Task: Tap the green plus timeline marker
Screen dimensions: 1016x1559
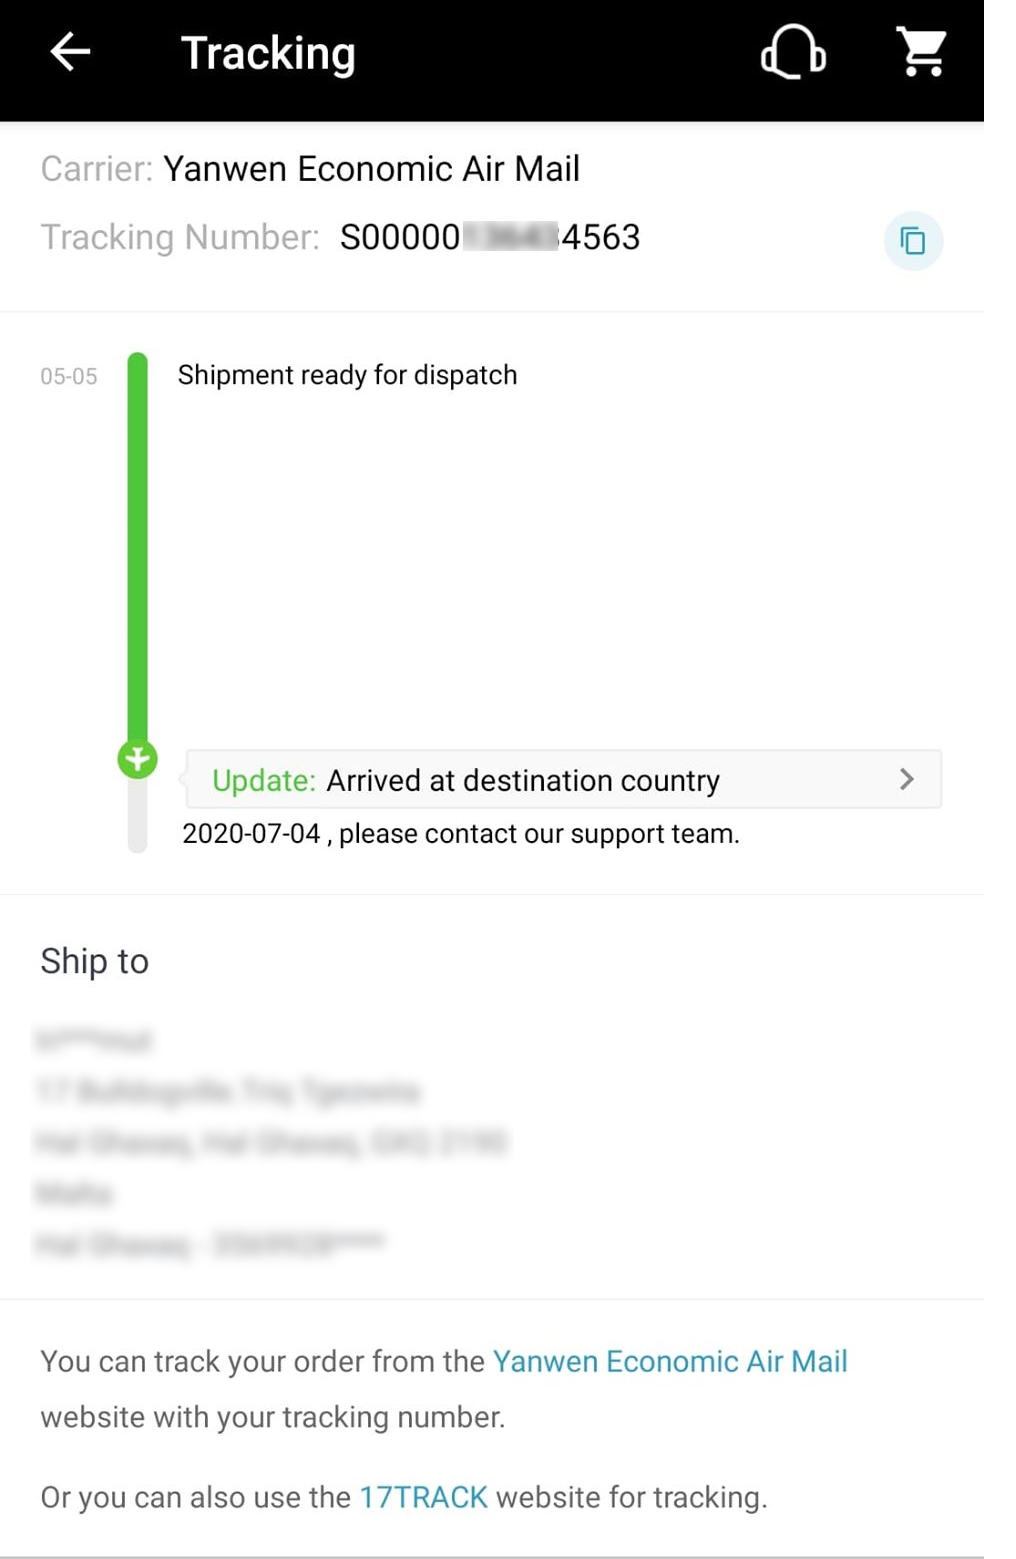Action: [137, 760]
